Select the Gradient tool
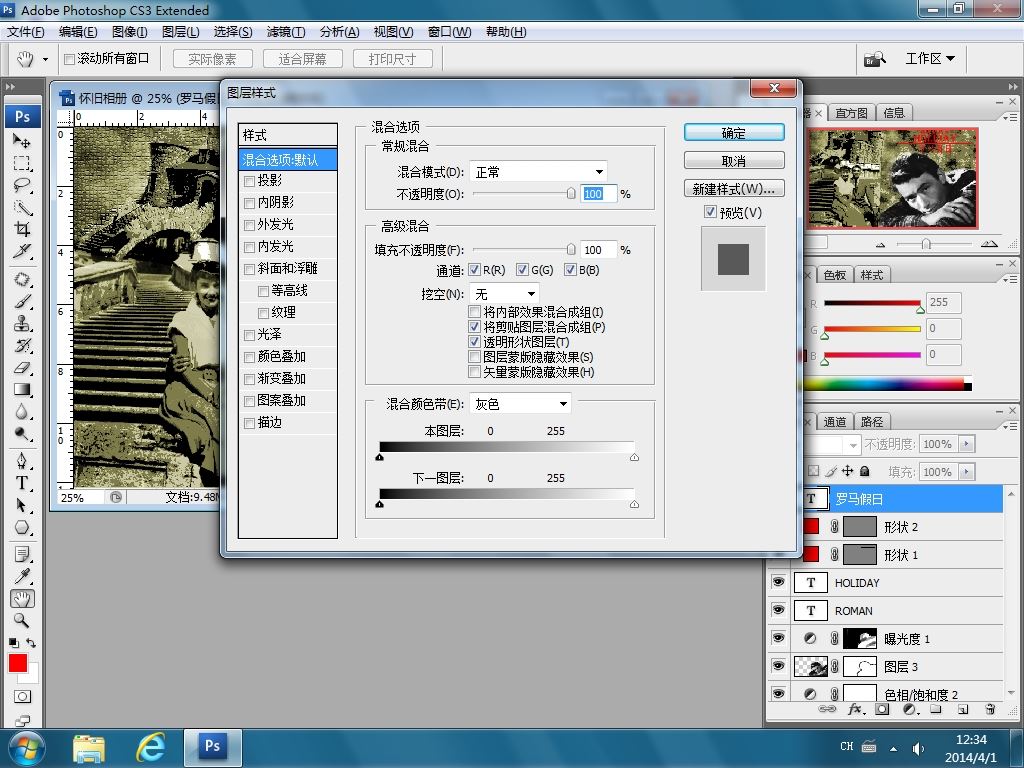 click(x=22, y=390)
